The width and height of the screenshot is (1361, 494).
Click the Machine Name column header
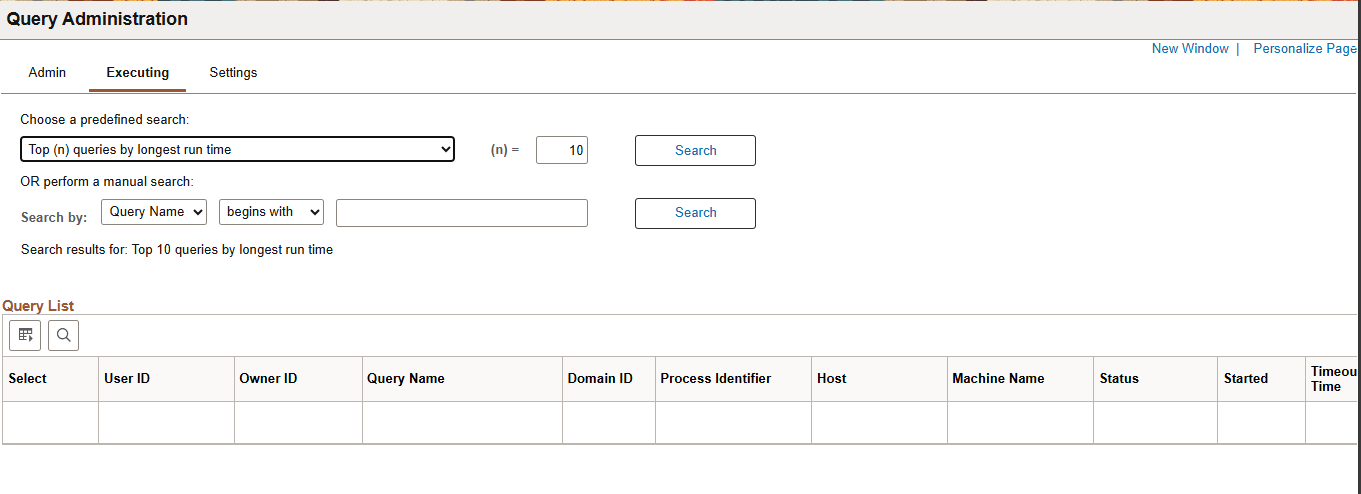pos(997,379)
